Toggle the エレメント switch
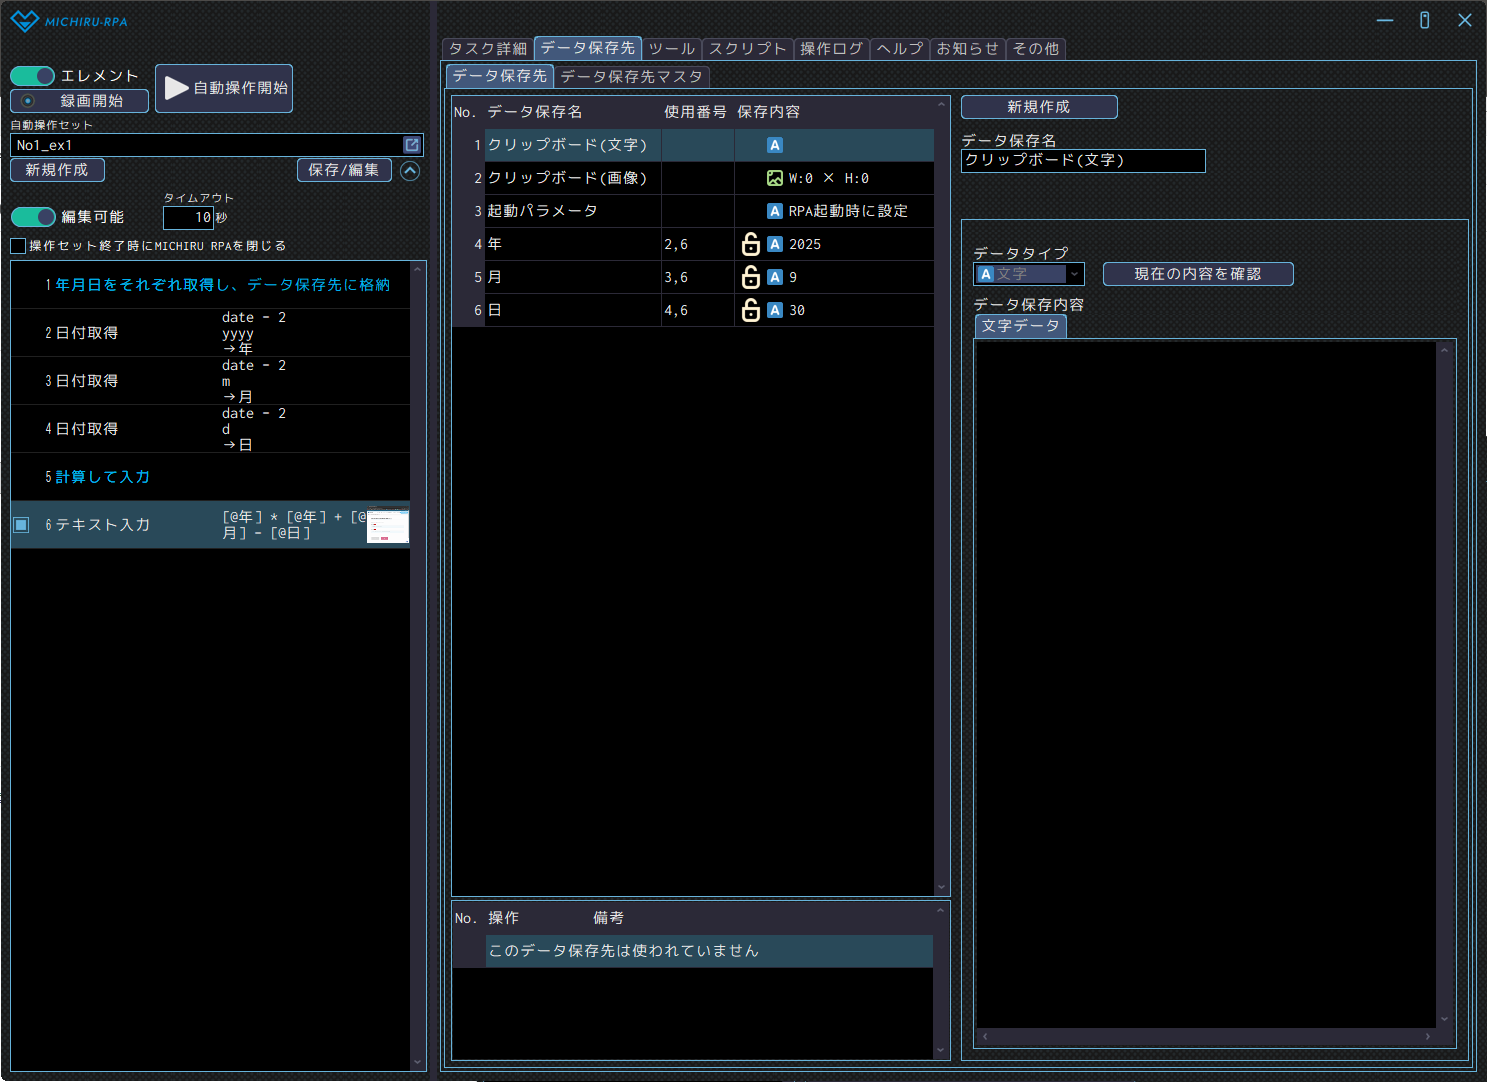Screen dimensions: 1487x1082 [x=33, y=76]
